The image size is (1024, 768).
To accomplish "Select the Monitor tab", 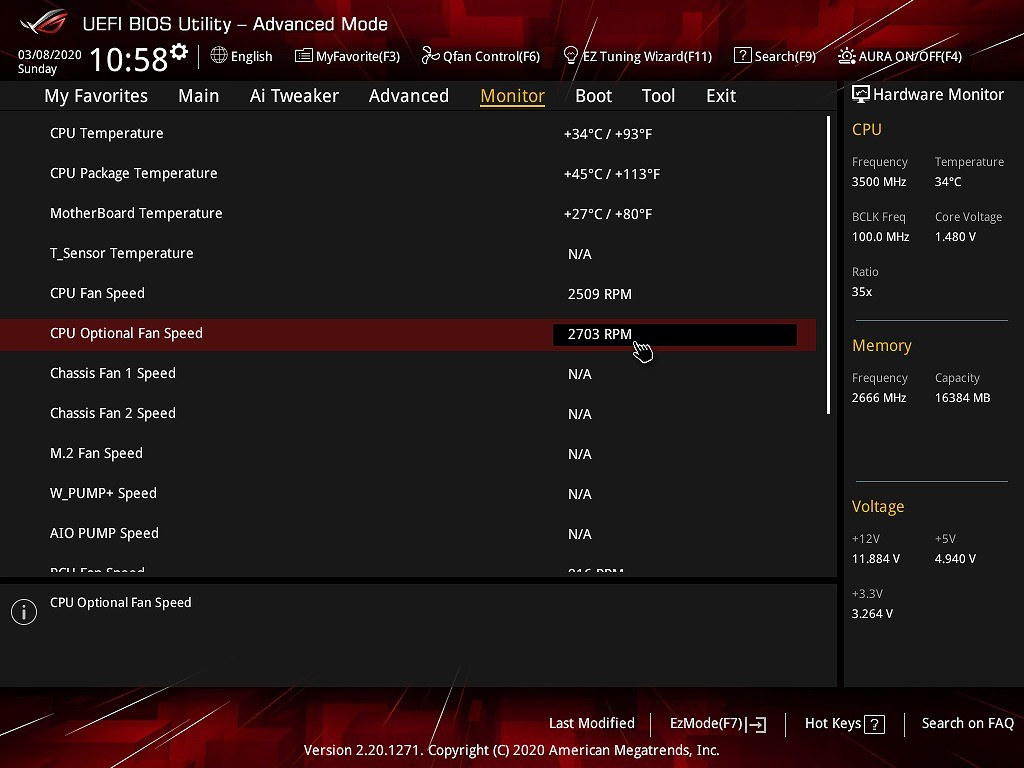I will coord(513,96).
